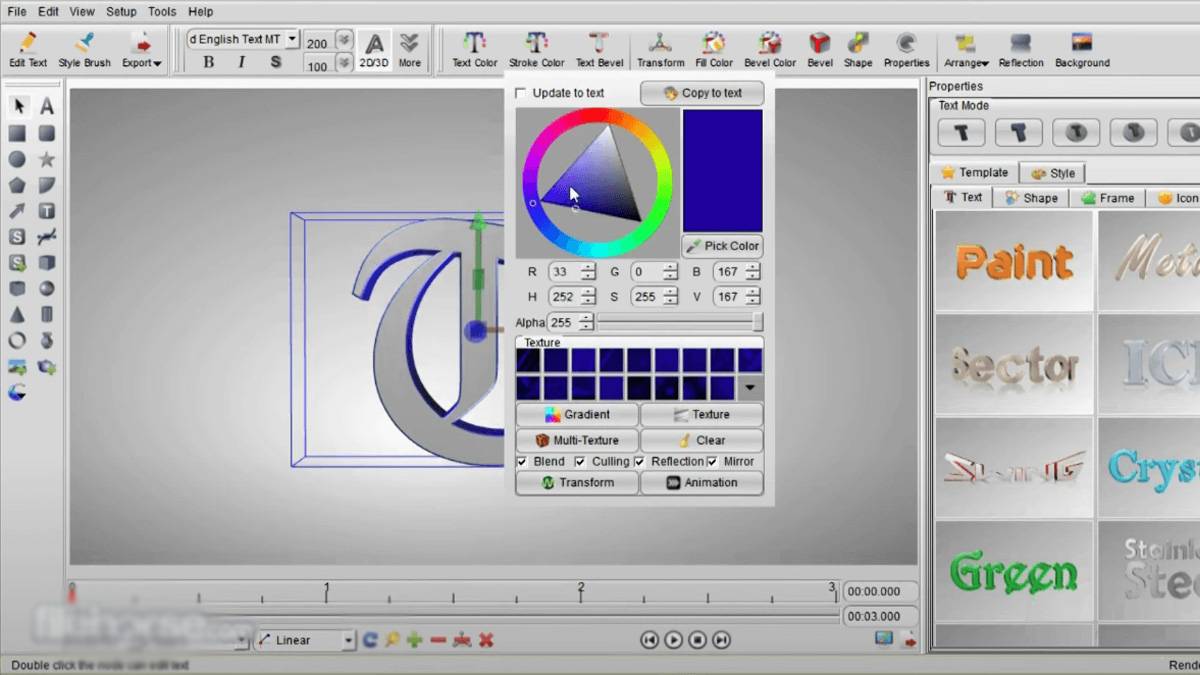Uncheck the Culling checkbox
1200x675 pixels.
coord(580,462)
